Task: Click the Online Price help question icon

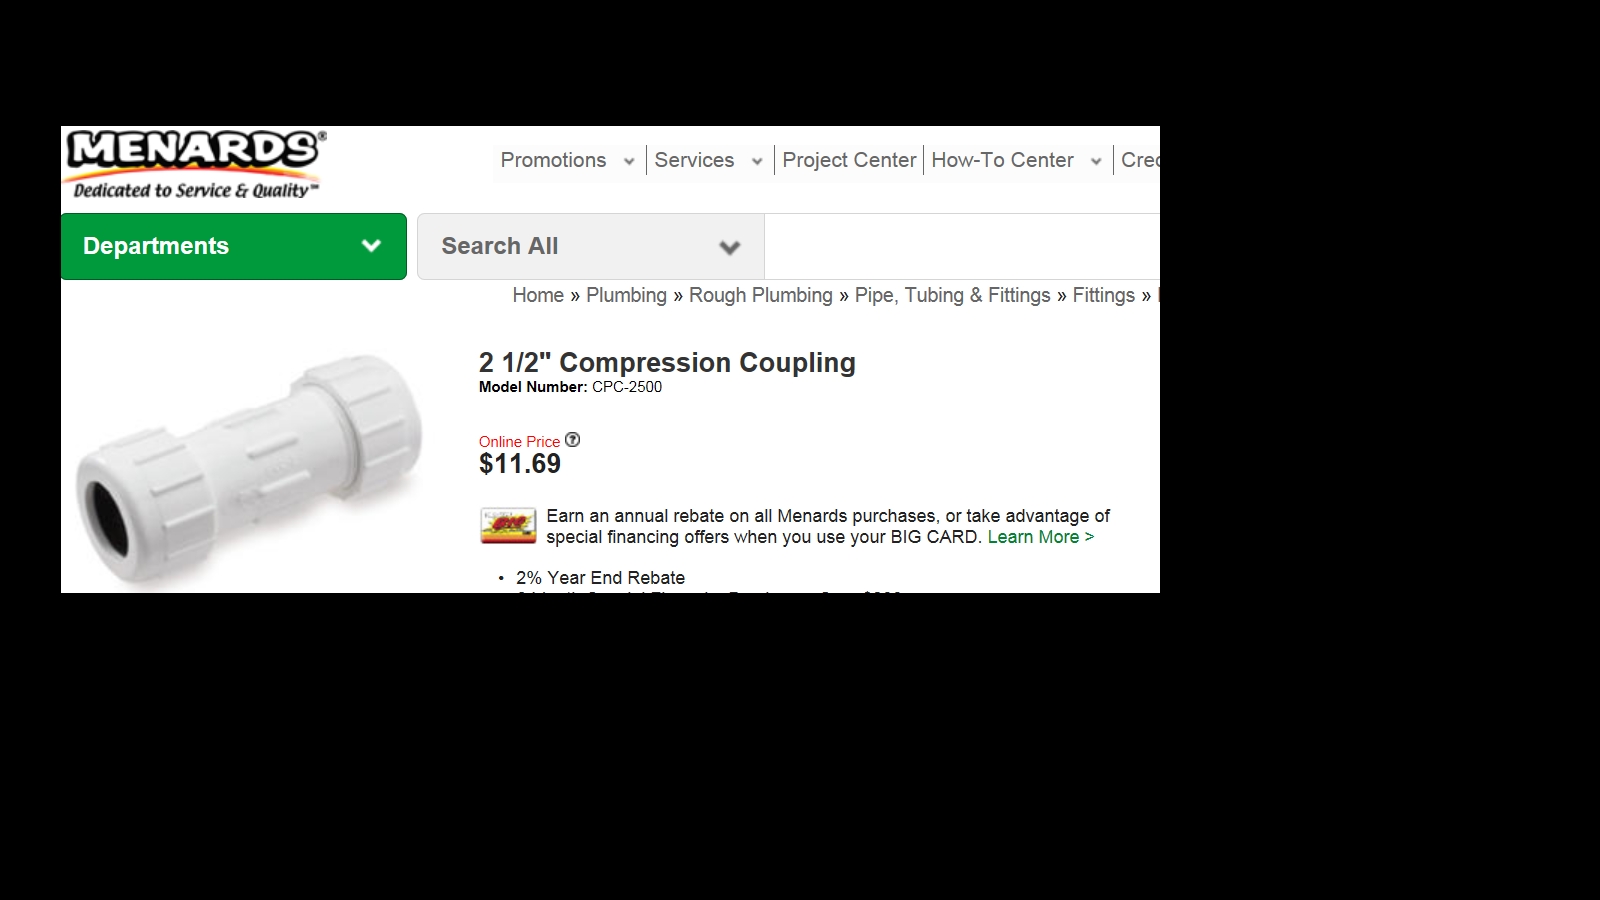Action: [572, 440]
